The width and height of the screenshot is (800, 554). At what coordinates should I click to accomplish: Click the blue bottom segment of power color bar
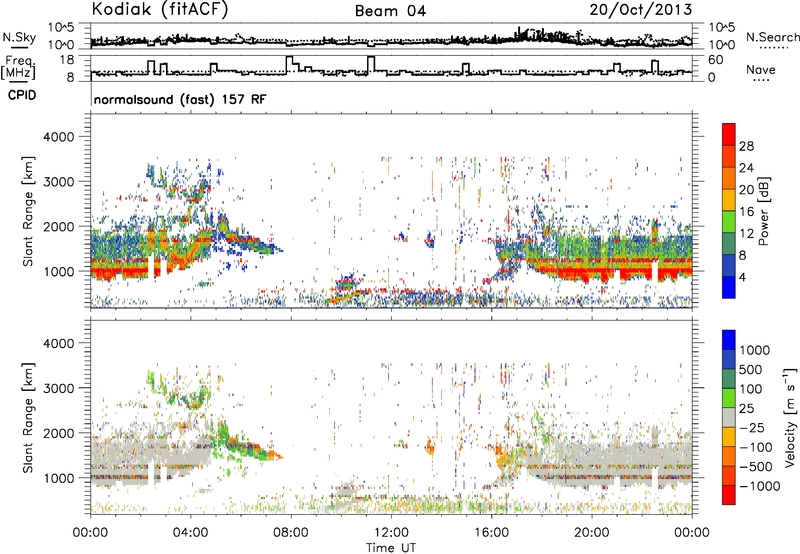click(x=729, y=287)
